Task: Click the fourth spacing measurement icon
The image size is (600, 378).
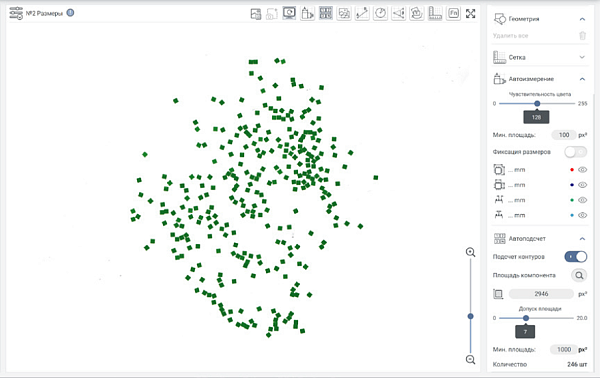Action: click(x=499, y=215)
